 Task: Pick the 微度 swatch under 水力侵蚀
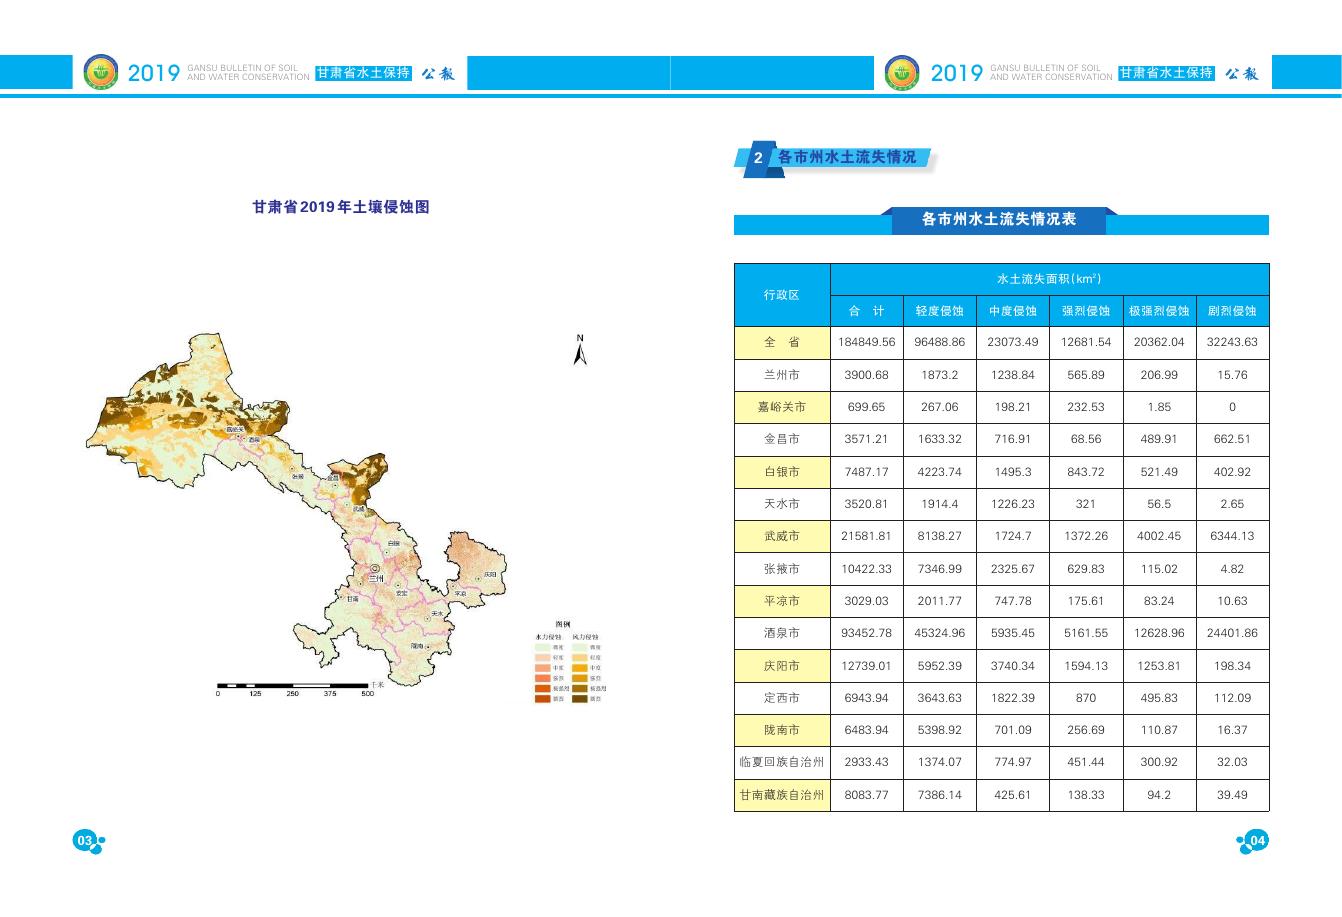click(542, 647)
